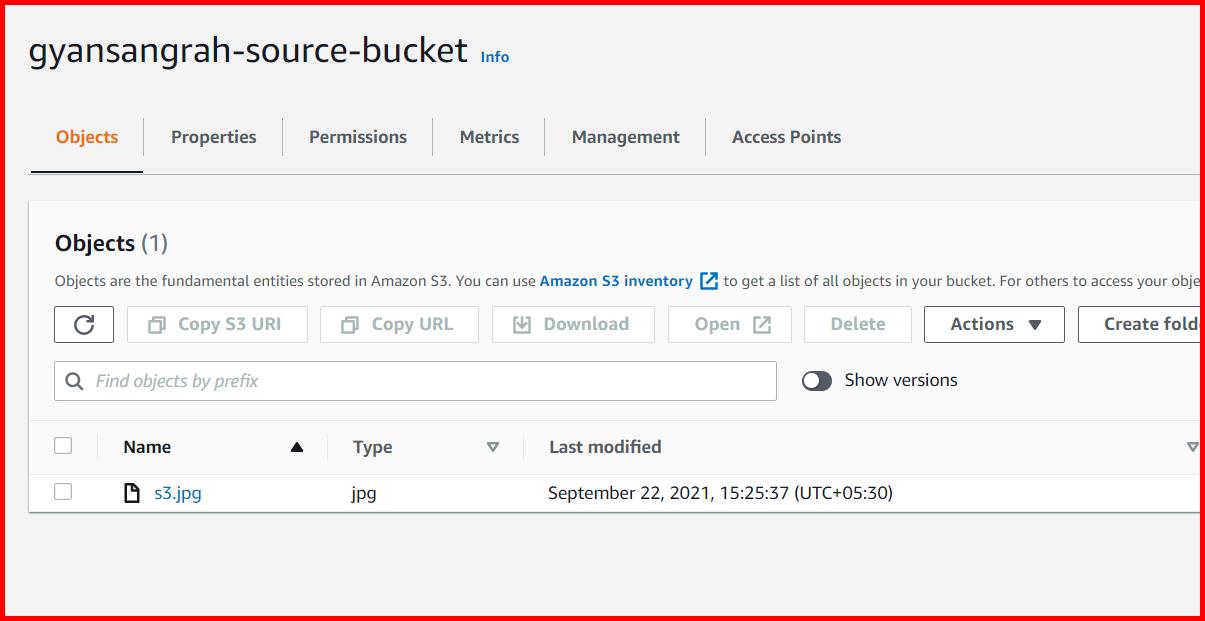Open the Amazon S3 inventory link
Screen dimensions: 1205x621
616,281
